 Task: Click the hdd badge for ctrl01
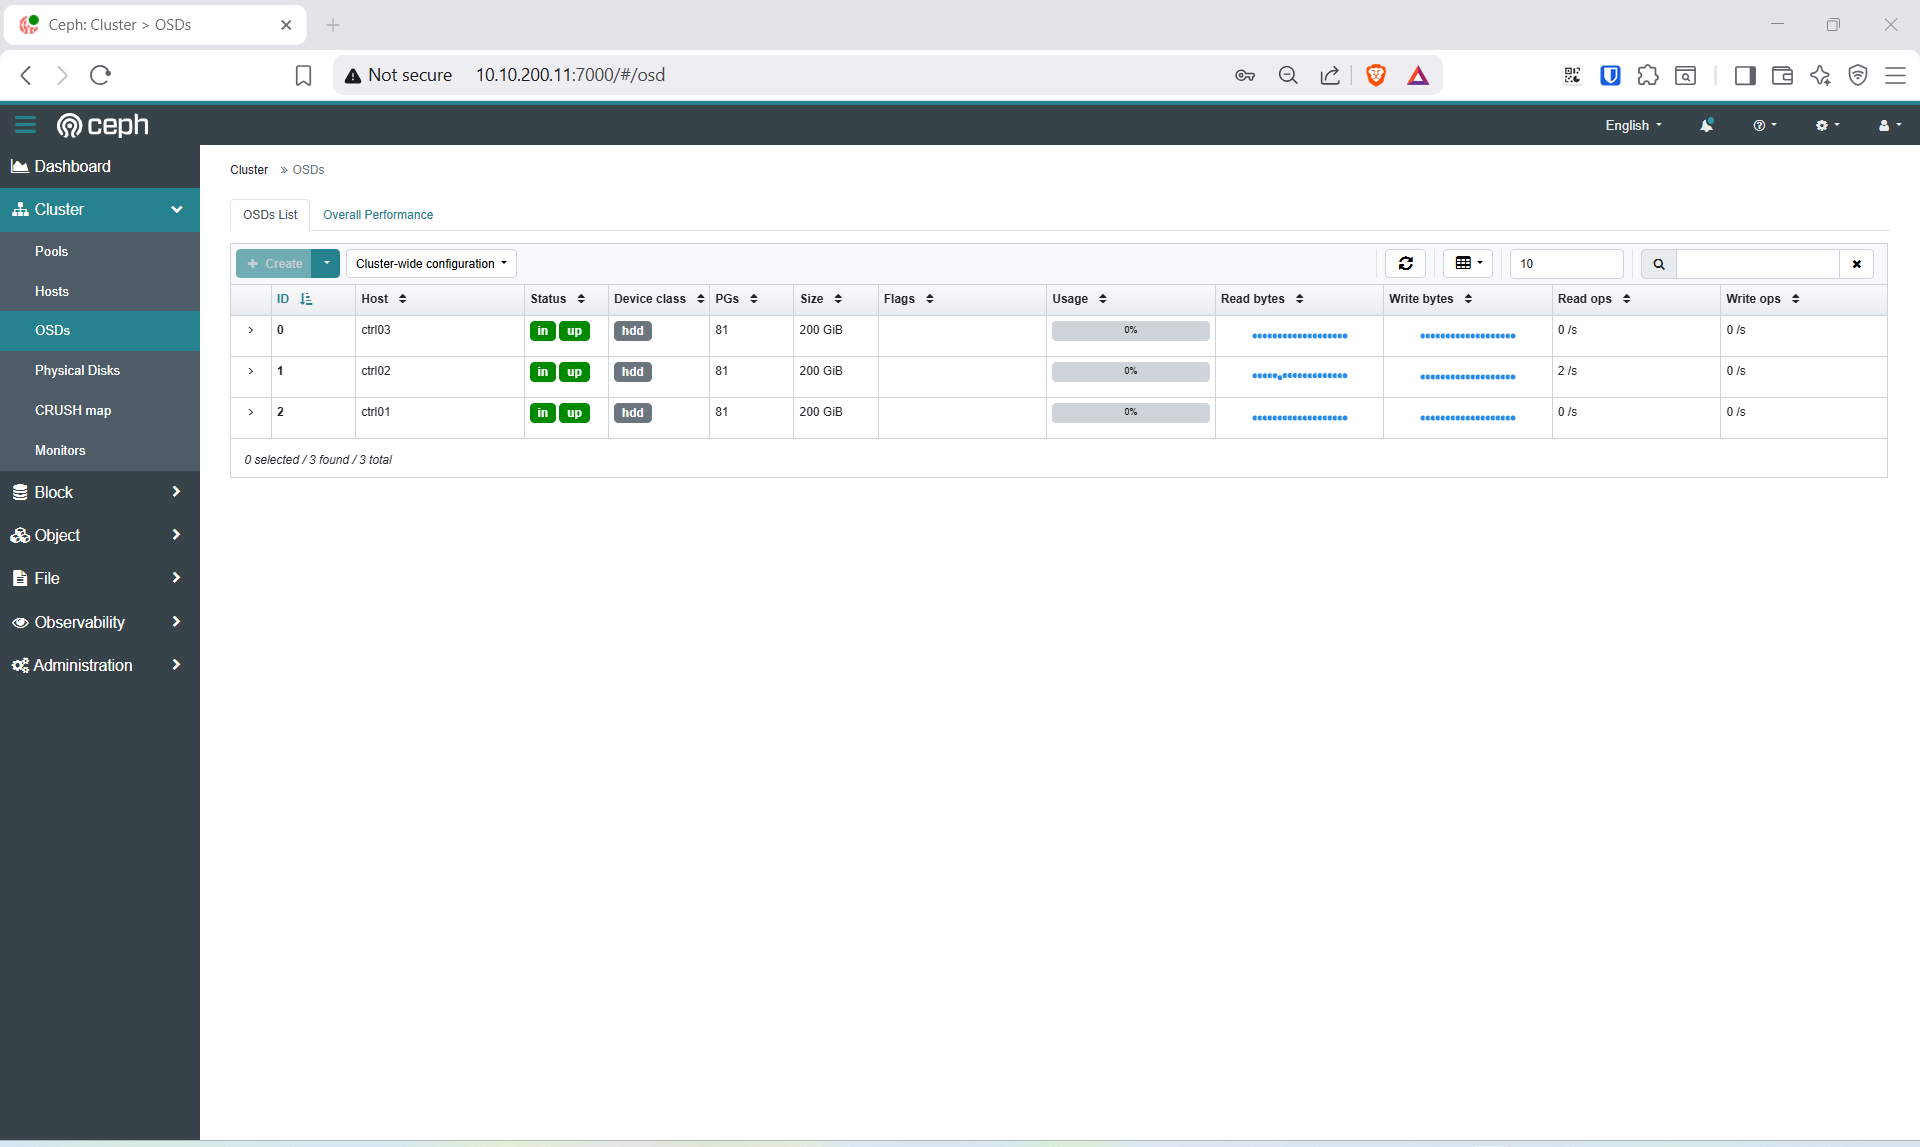click(x=632, y=413)
